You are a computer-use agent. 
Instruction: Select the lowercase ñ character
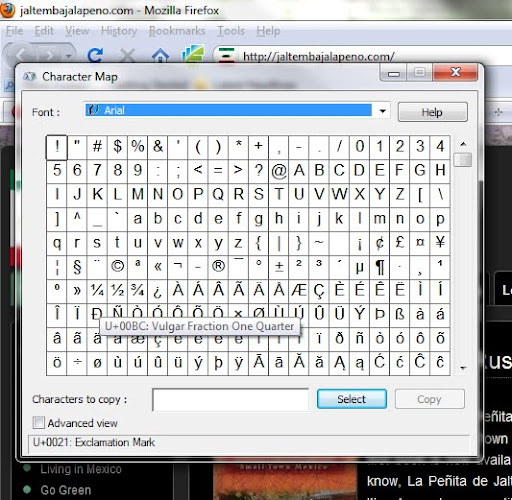point(359,339)
